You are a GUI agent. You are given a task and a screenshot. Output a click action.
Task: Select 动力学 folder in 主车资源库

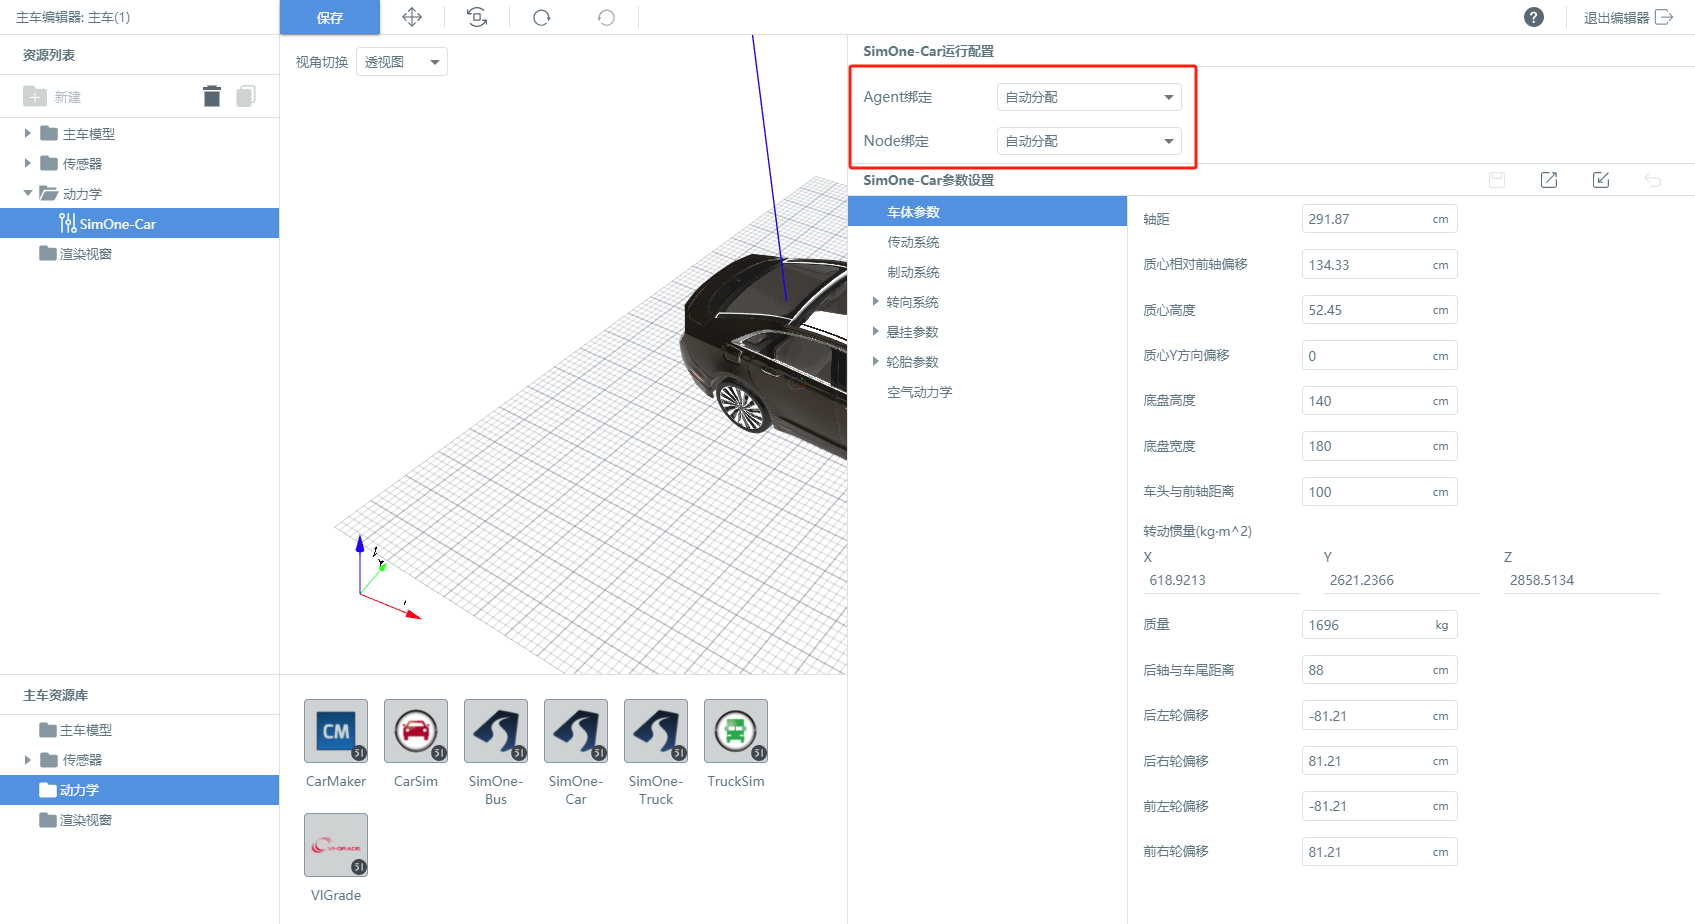[x=139, y=790]
